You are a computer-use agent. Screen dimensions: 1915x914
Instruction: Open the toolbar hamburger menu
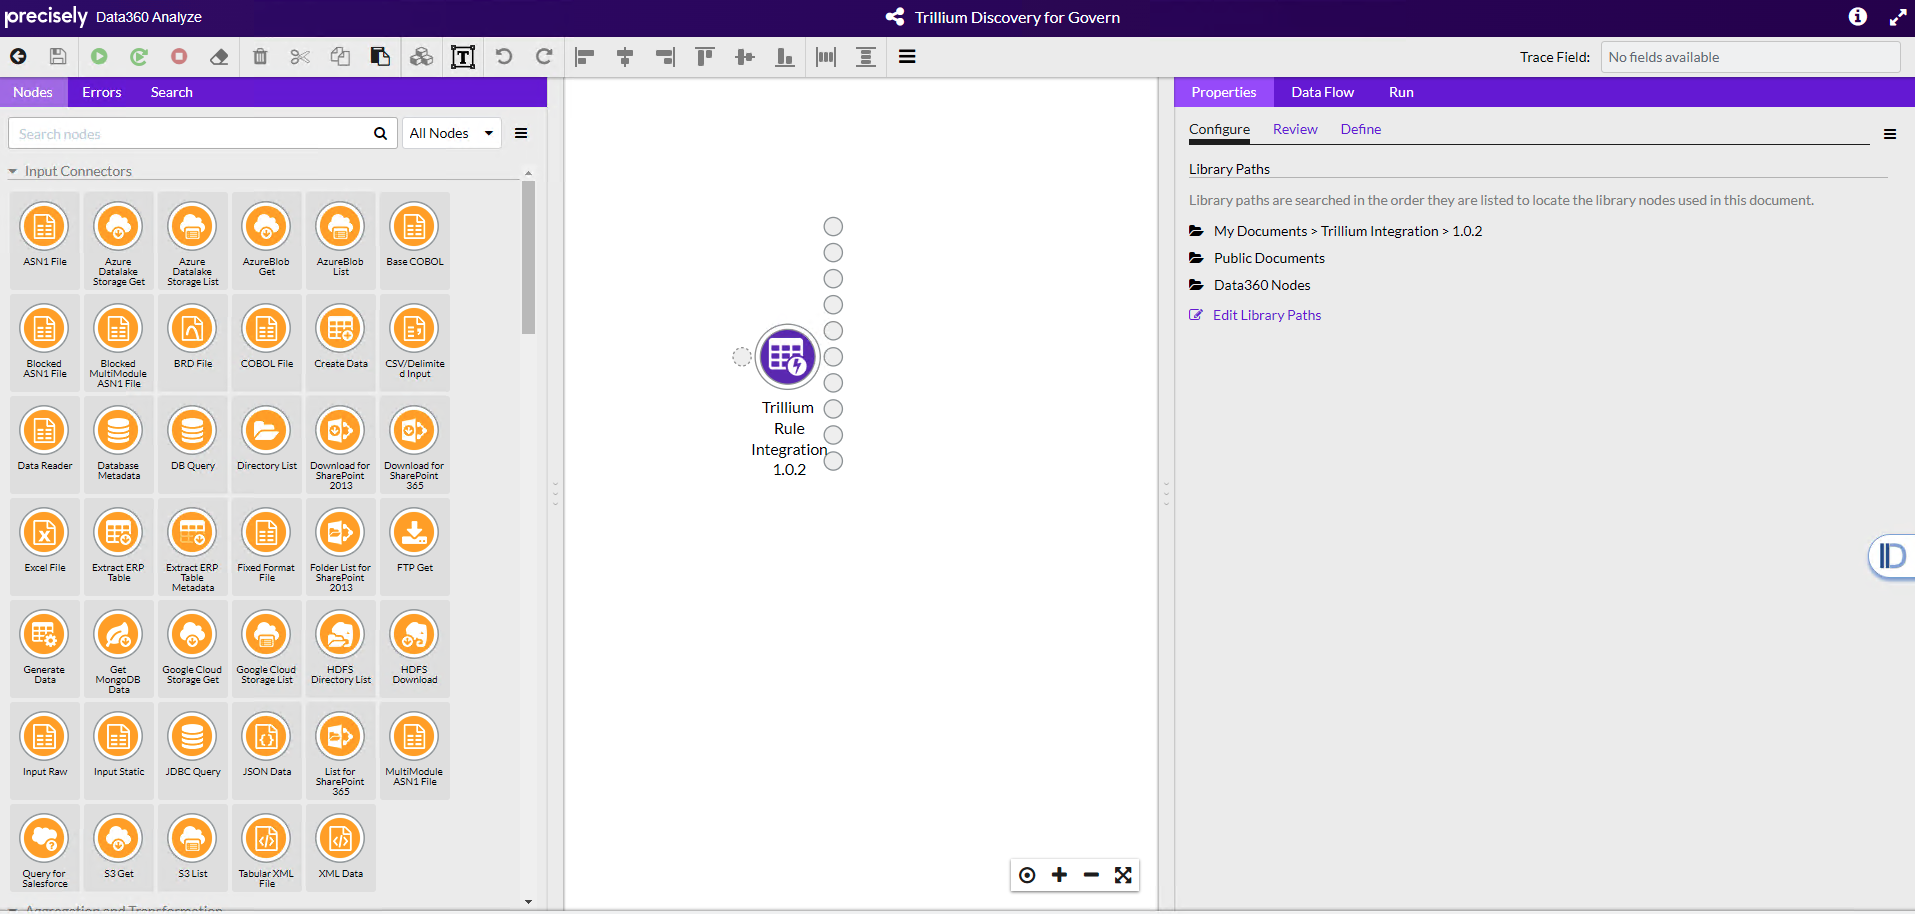click(x=907, y=57)
